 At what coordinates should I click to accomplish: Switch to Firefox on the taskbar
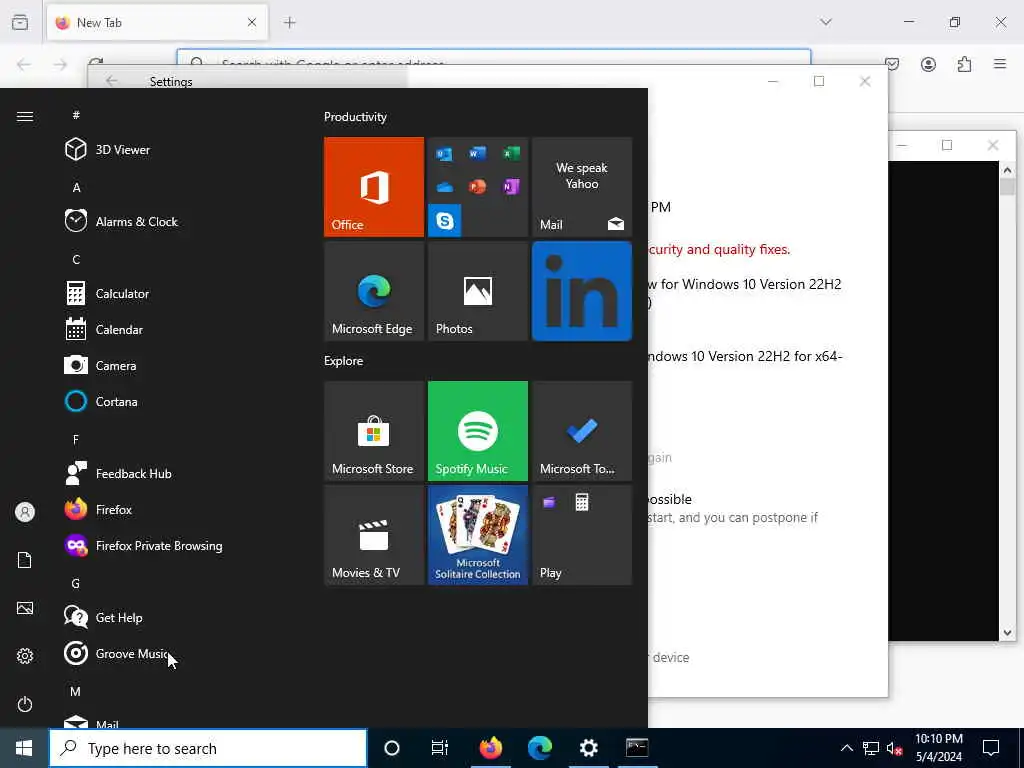tap(490, 748)
